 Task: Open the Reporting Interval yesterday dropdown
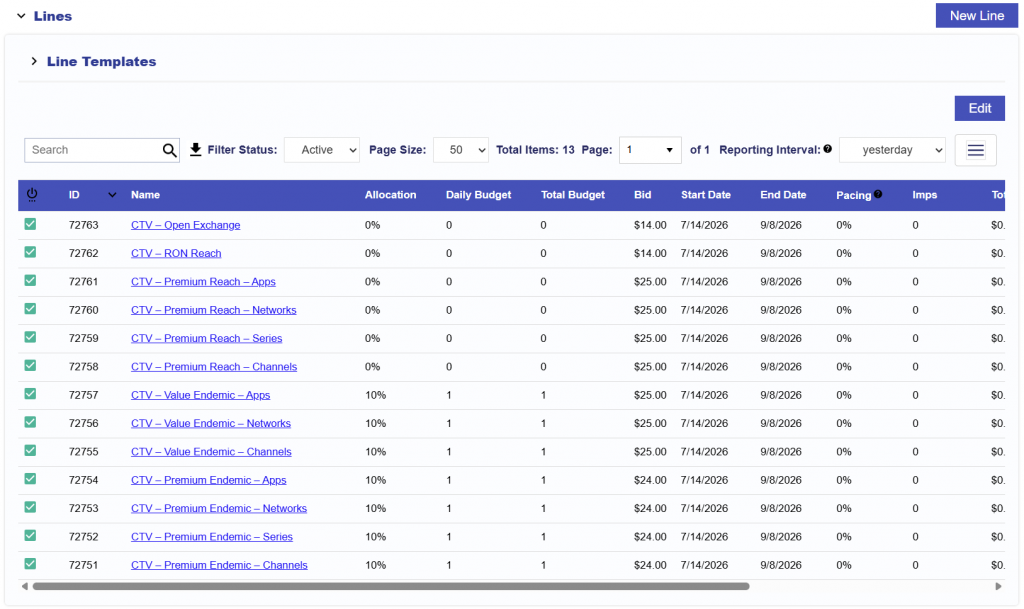(x=892, y=150)
